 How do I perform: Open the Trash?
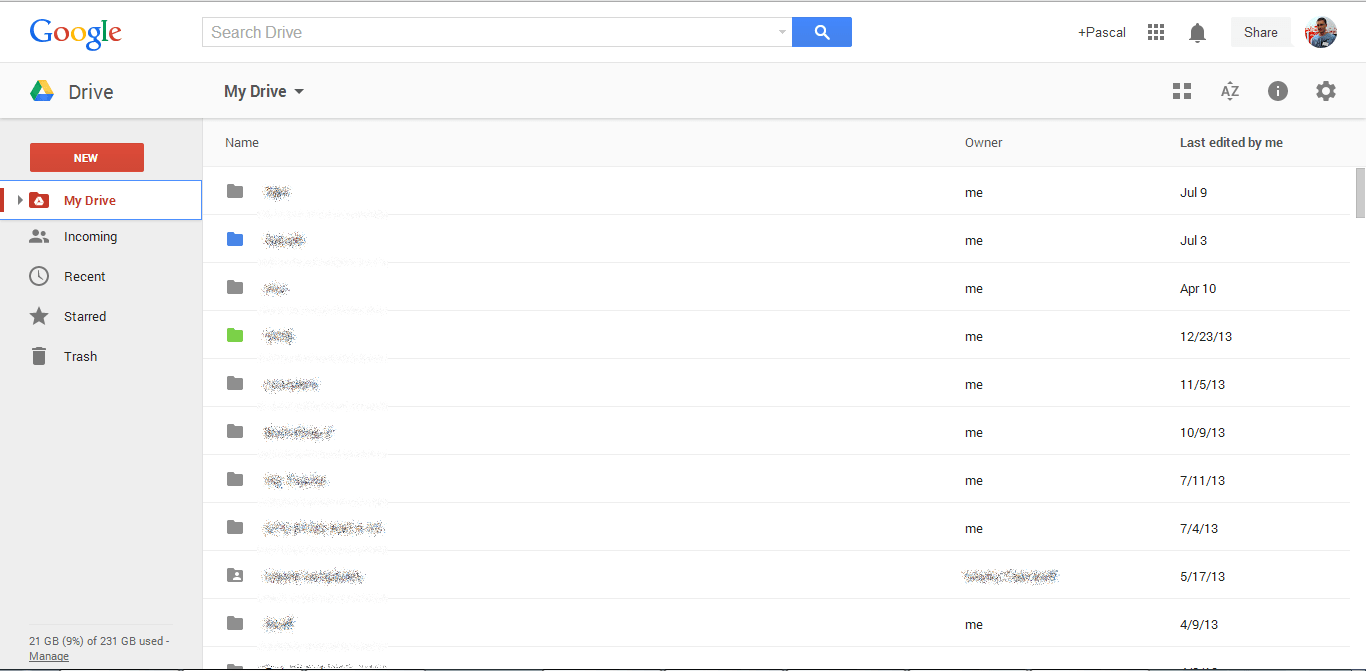pos(80,357)
